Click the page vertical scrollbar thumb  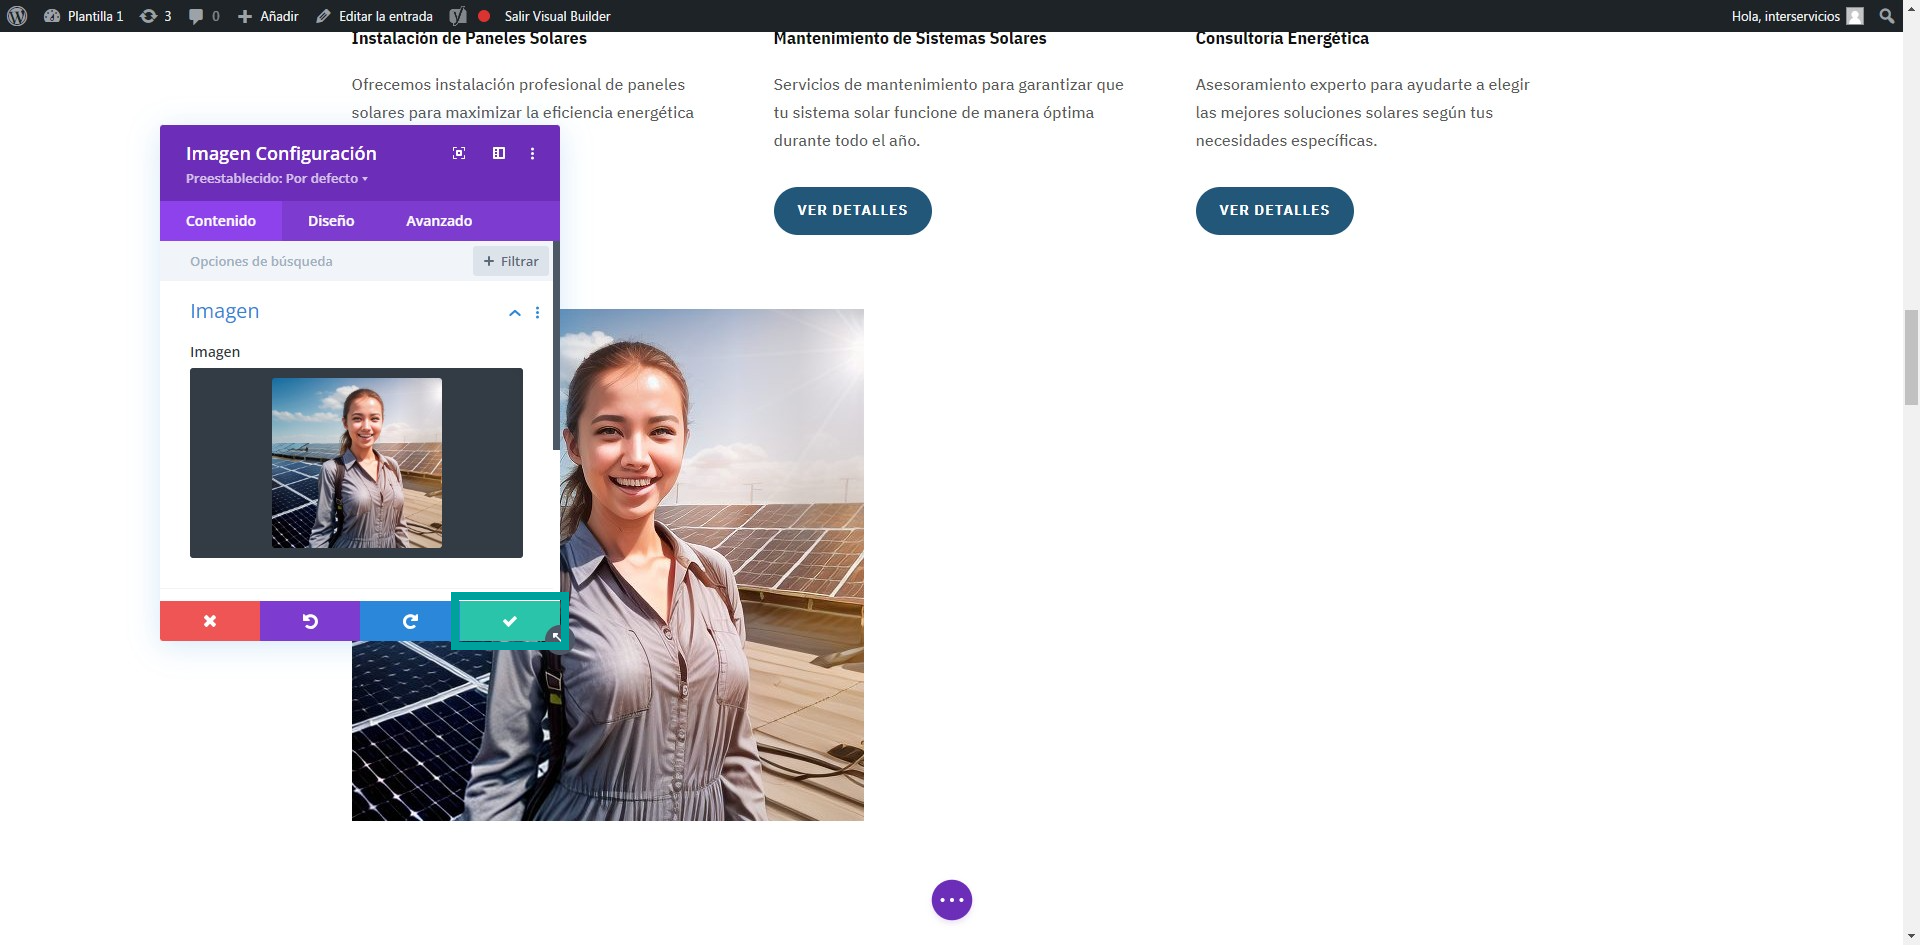1911,357
